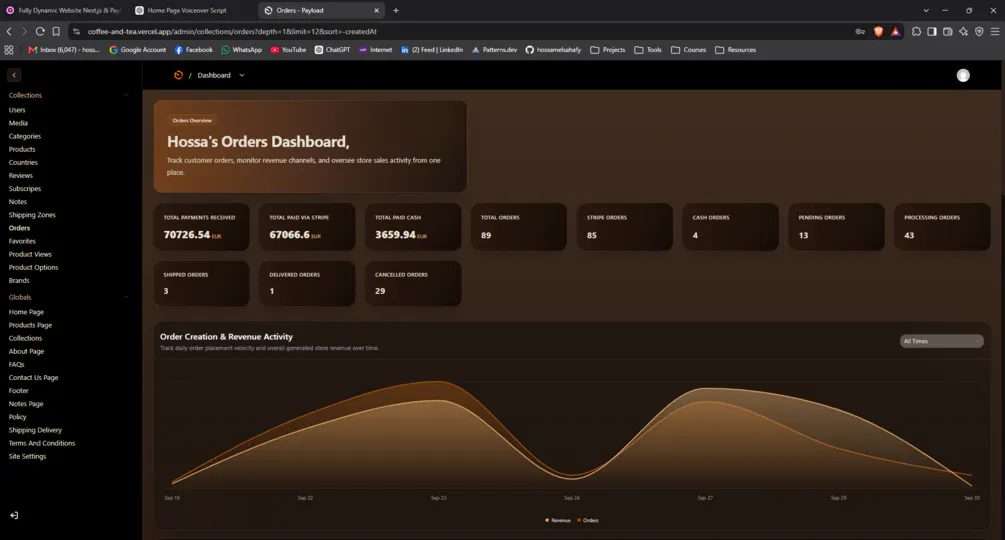The height and width of the screenshot is (540, 1005).
Task: Click the site info icon in address bar
Action: pos(76,31)
